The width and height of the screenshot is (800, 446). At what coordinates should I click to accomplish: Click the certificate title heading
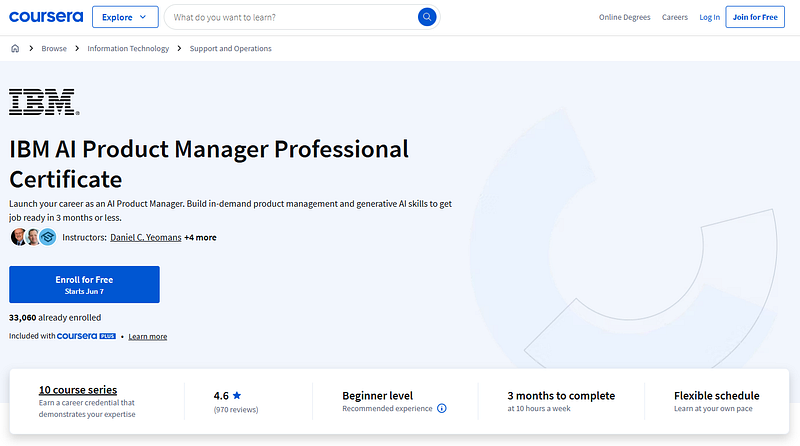209,164
